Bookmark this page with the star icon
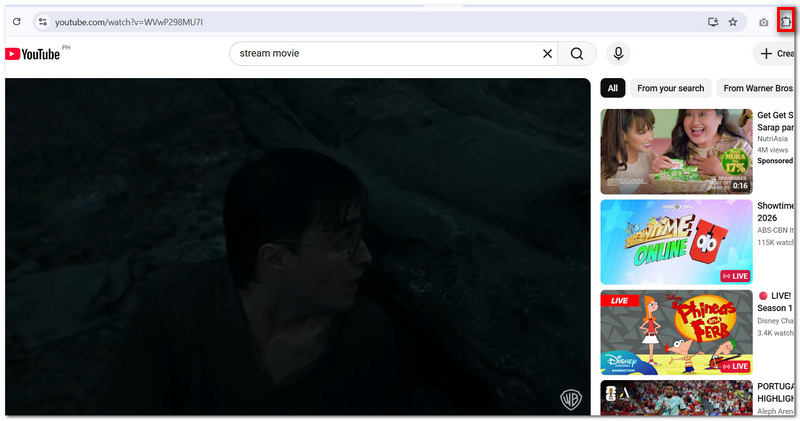This screenshot has width=800, height=421. pyautogui.click(x=733, y=22)
